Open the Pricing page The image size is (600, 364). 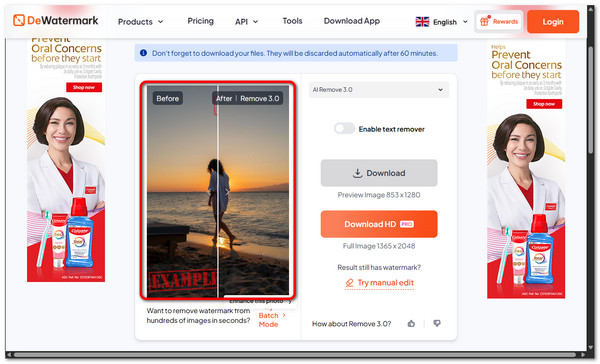pyautogui.click(x=201, y=21)
